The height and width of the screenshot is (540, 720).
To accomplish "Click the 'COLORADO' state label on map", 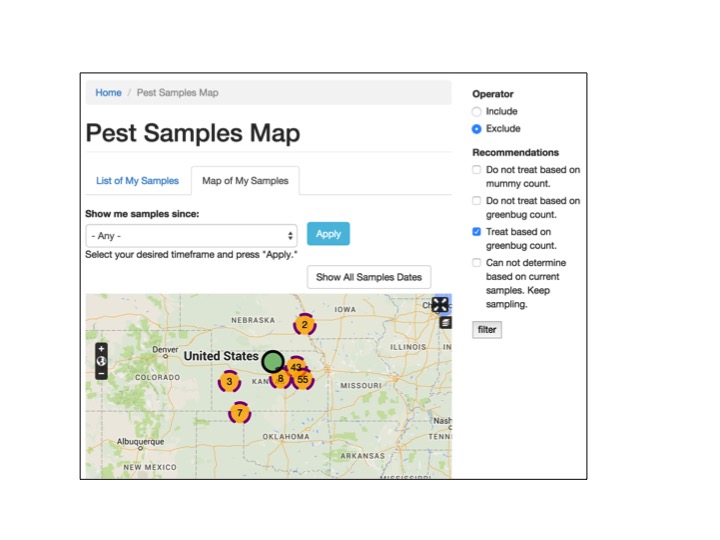I will click(x=158, y=377).
